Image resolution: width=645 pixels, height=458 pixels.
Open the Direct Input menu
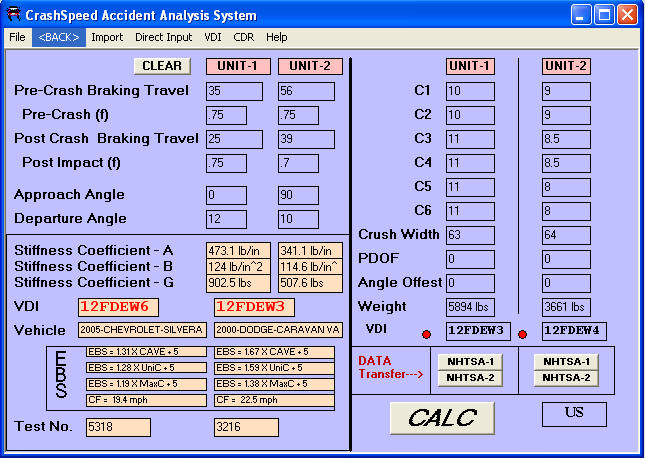click(x=163, y=37)
